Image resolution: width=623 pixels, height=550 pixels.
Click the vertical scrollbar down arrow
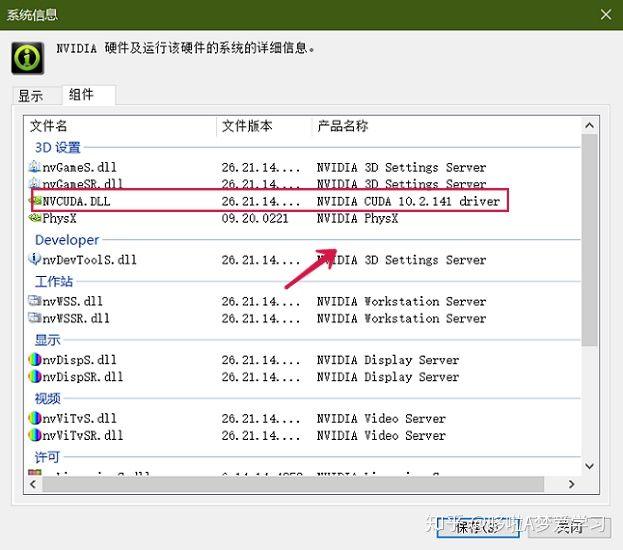coord(590,466)
